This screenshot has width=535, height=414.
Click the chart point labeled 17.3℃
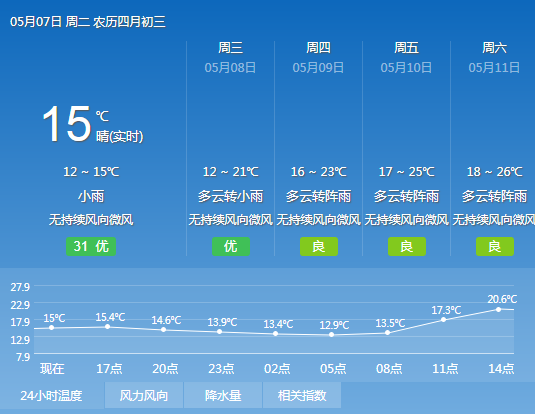(x=444, y=320)
